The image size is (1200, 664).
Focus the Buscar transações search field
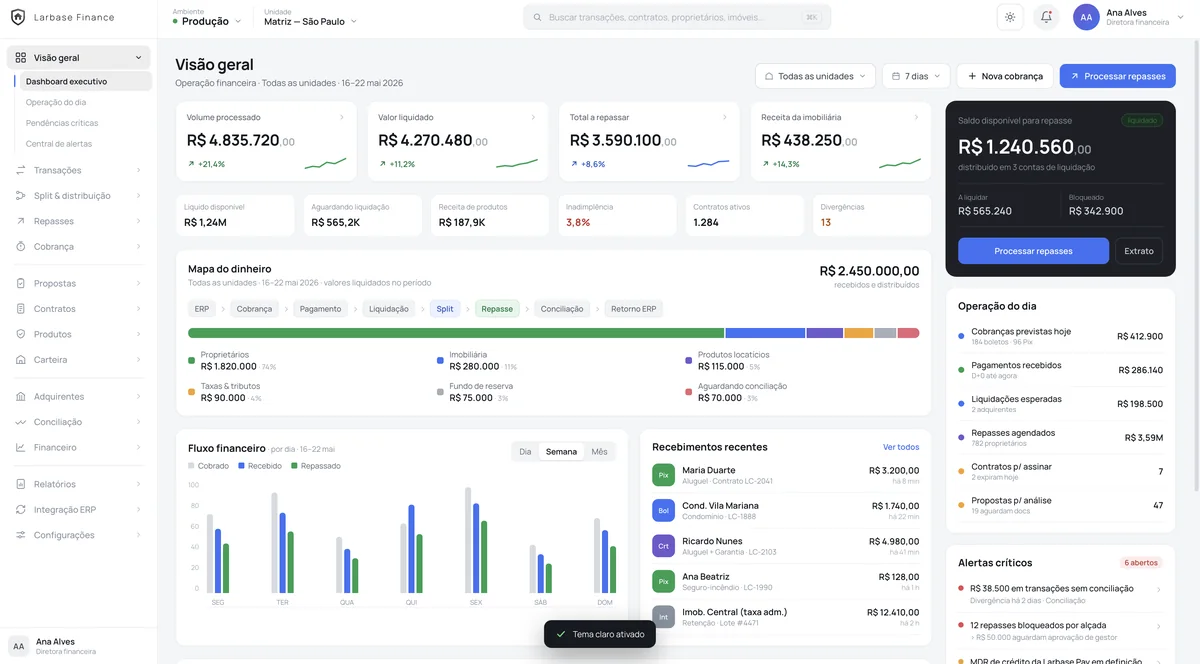click(x=677, y=17)
